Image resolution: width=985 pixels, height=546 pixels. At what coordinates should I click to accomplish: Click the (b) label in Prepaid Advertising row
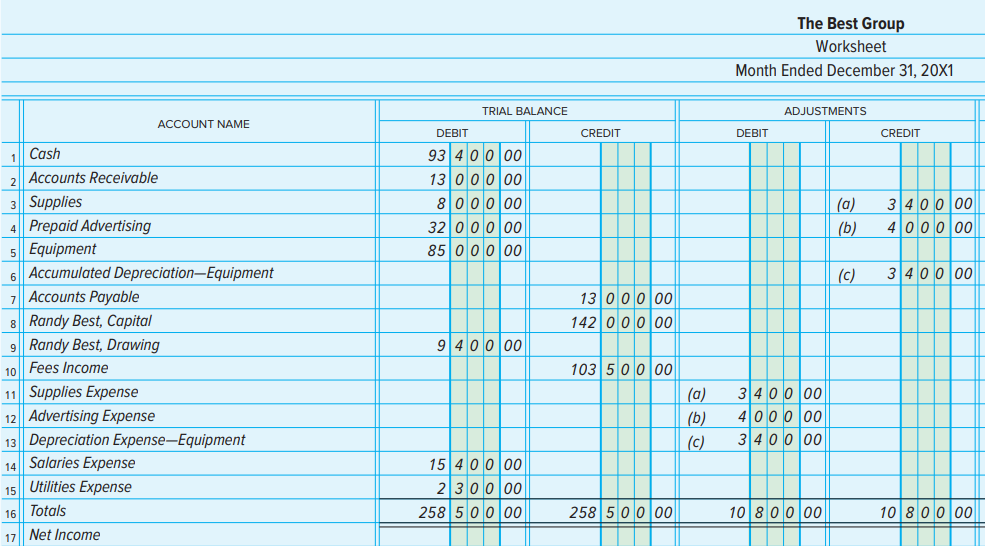pyautogui.click(x=847, y=228)
